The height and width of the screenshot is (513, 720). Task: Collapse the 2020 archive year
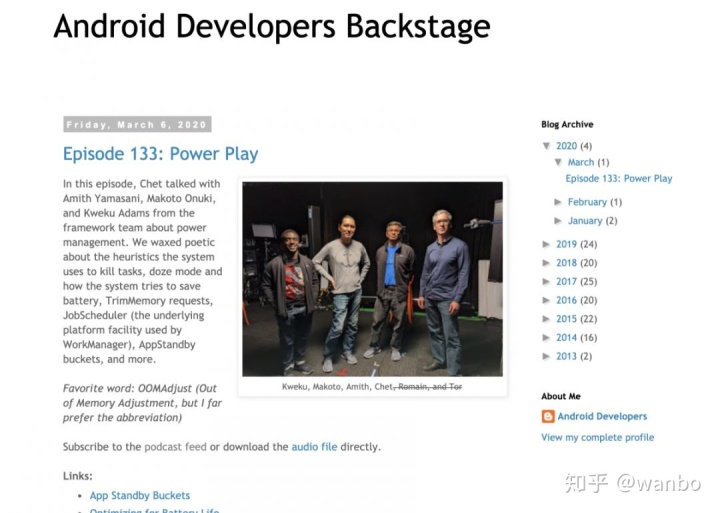(x=546, y=146)
